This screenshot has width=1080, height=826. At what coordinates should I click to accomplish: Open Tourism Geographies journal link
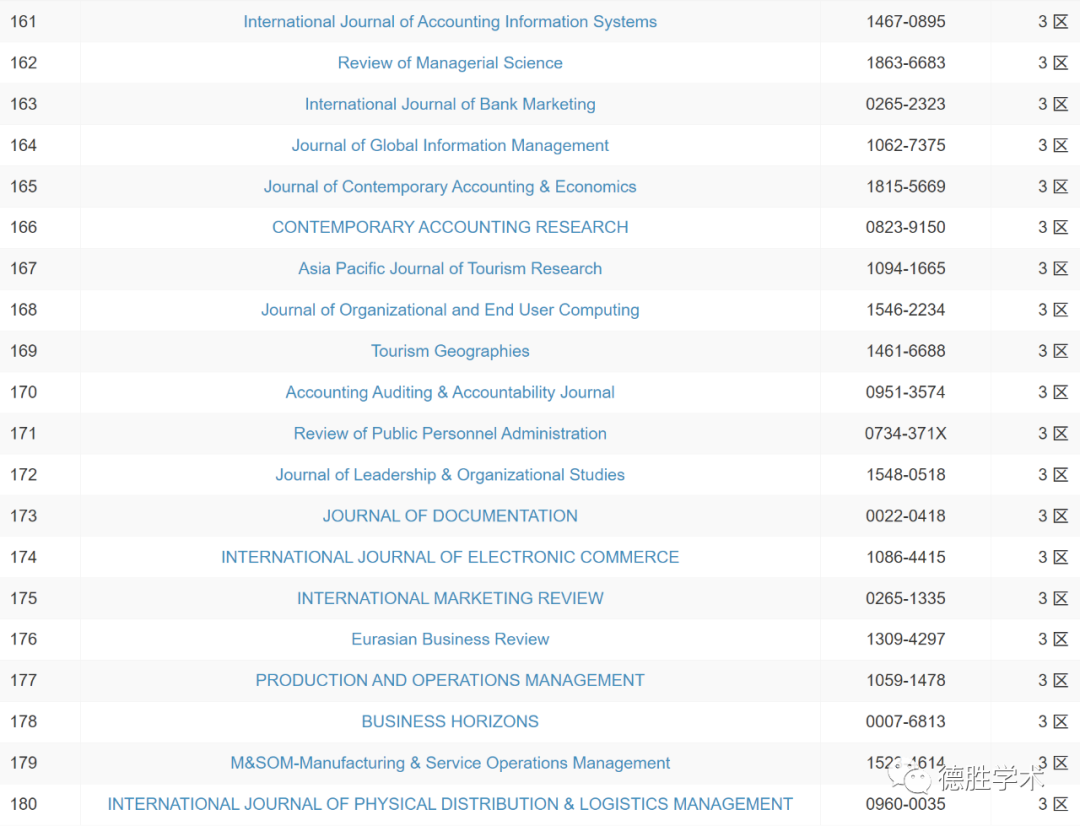[x=450, y=351]
